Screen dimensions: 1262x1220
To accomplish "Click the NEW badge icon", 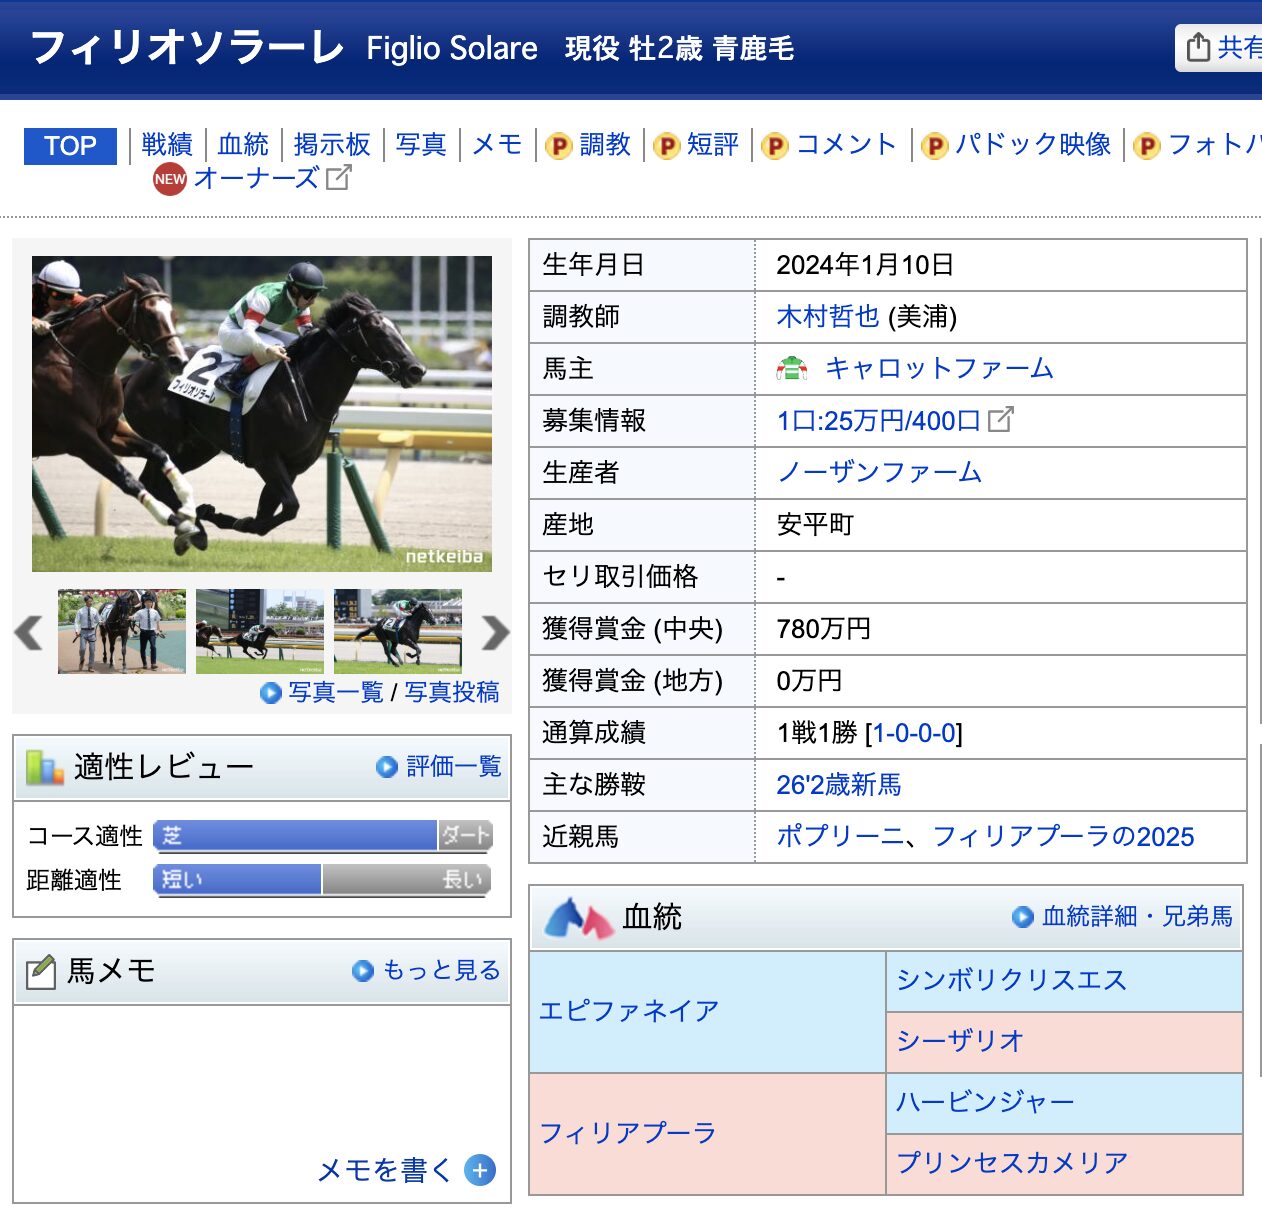I will click(170, 179).
